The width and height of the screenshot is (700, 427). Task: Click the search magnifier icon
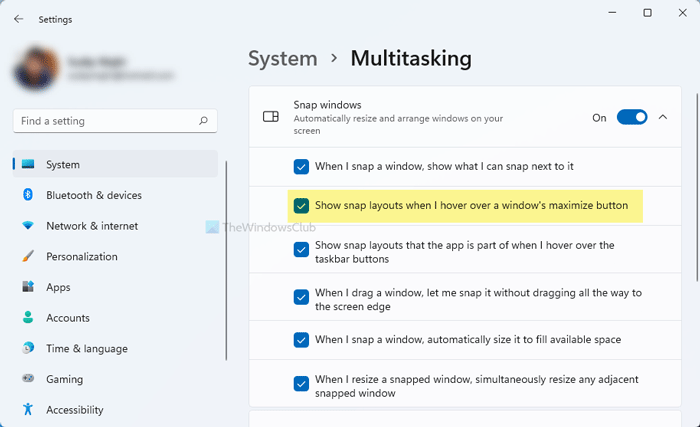coord(203,121)
